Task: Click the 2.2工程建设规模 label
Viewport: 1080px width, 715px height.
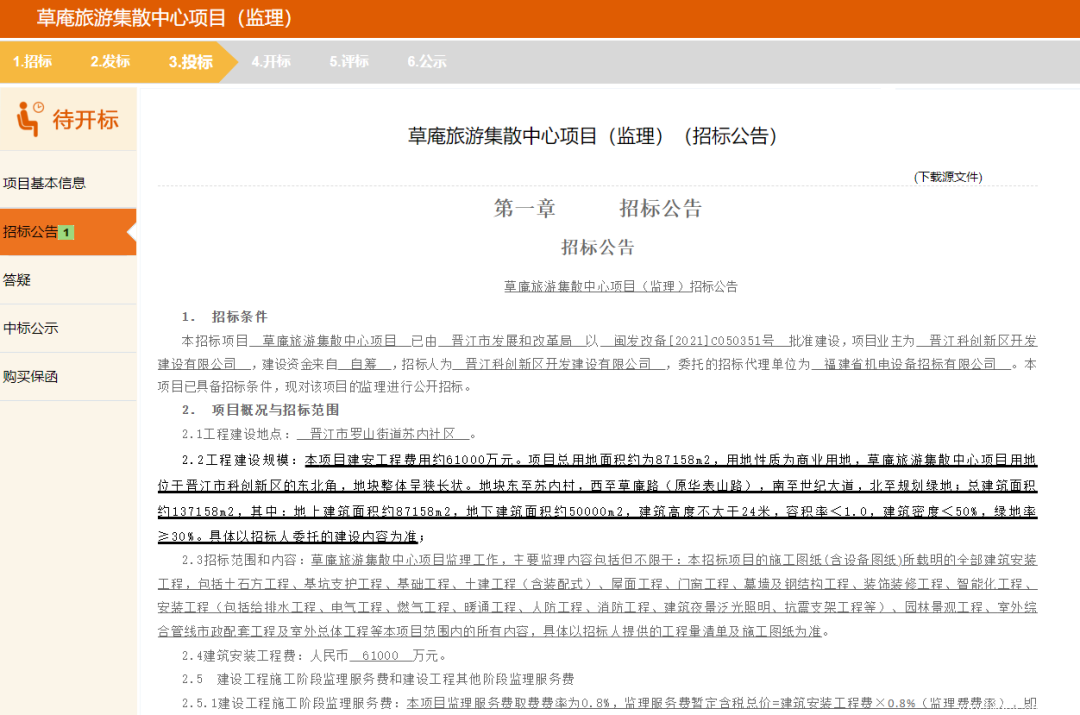Action: (x=240, y=460)
